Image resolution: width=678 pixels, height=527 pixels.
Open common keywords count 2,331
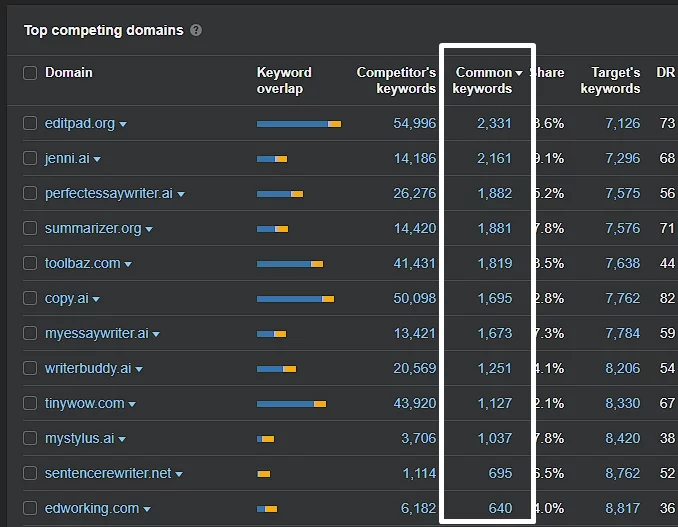click(x=494, y=124)
